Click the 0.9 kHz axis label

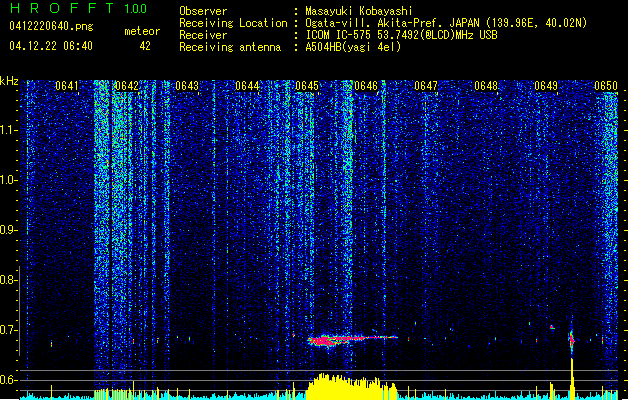9,230
